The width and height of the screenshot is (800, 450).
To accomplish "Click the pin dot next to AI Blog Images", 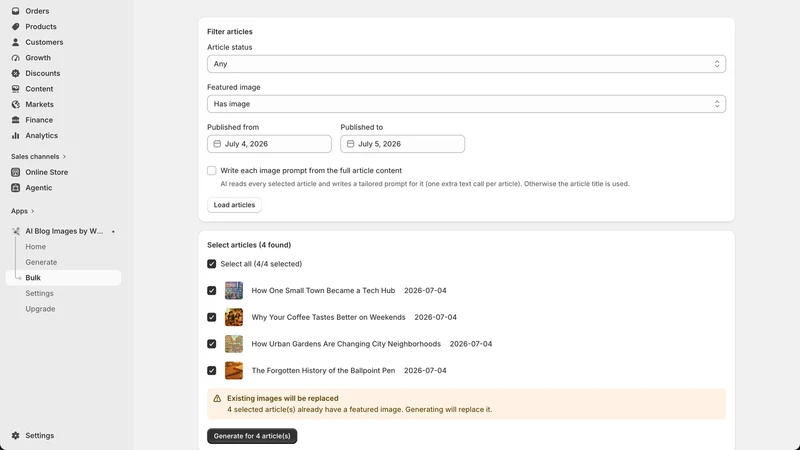I will [113, 232].
